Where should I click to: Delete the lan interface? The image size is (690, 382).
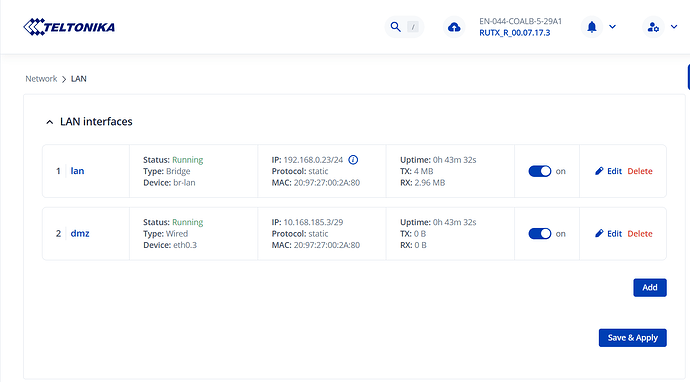(640, 171)
